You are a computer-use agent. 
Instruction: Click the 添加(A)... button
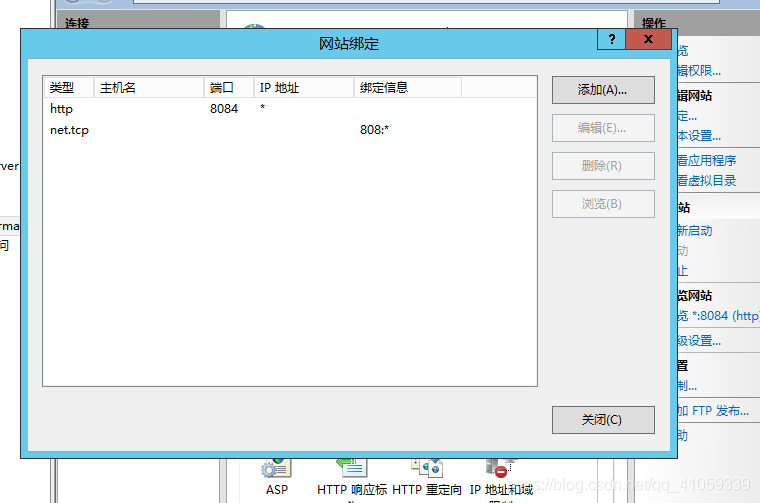pos(603,90)
